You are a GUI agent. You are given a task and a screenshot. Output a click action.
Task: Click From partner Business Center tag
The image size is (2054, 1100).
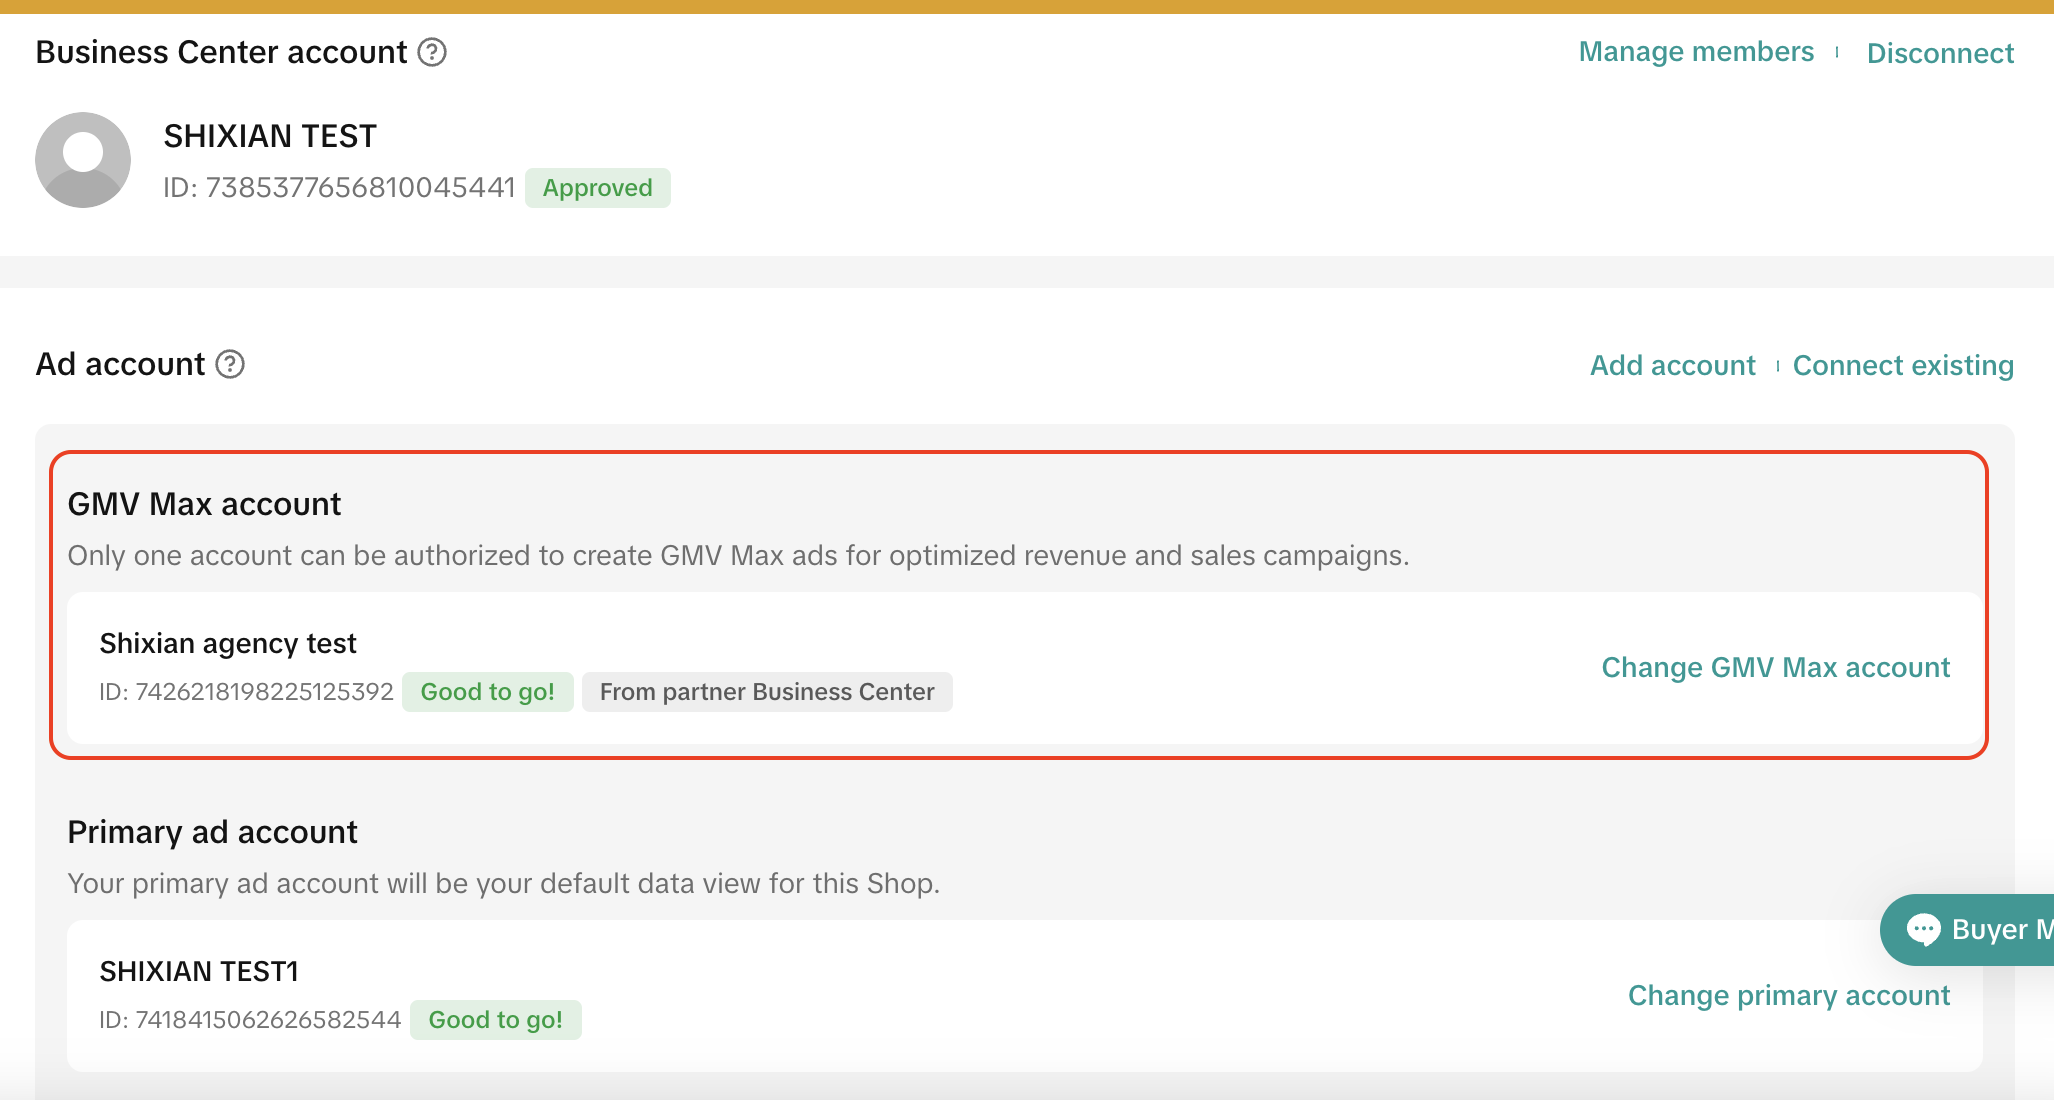coord(767,692)
